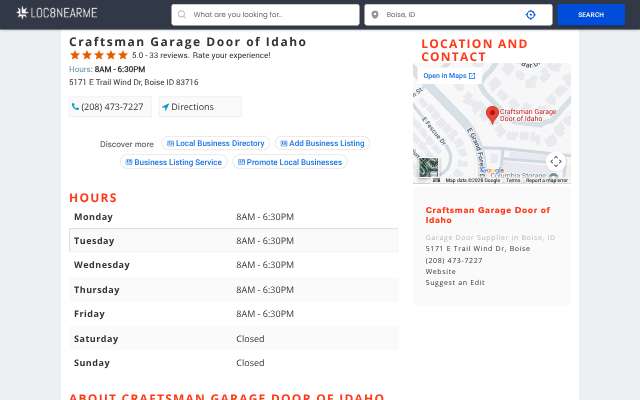
Task: Focus the 'What are you looking for' field
Action: [265, 15]
